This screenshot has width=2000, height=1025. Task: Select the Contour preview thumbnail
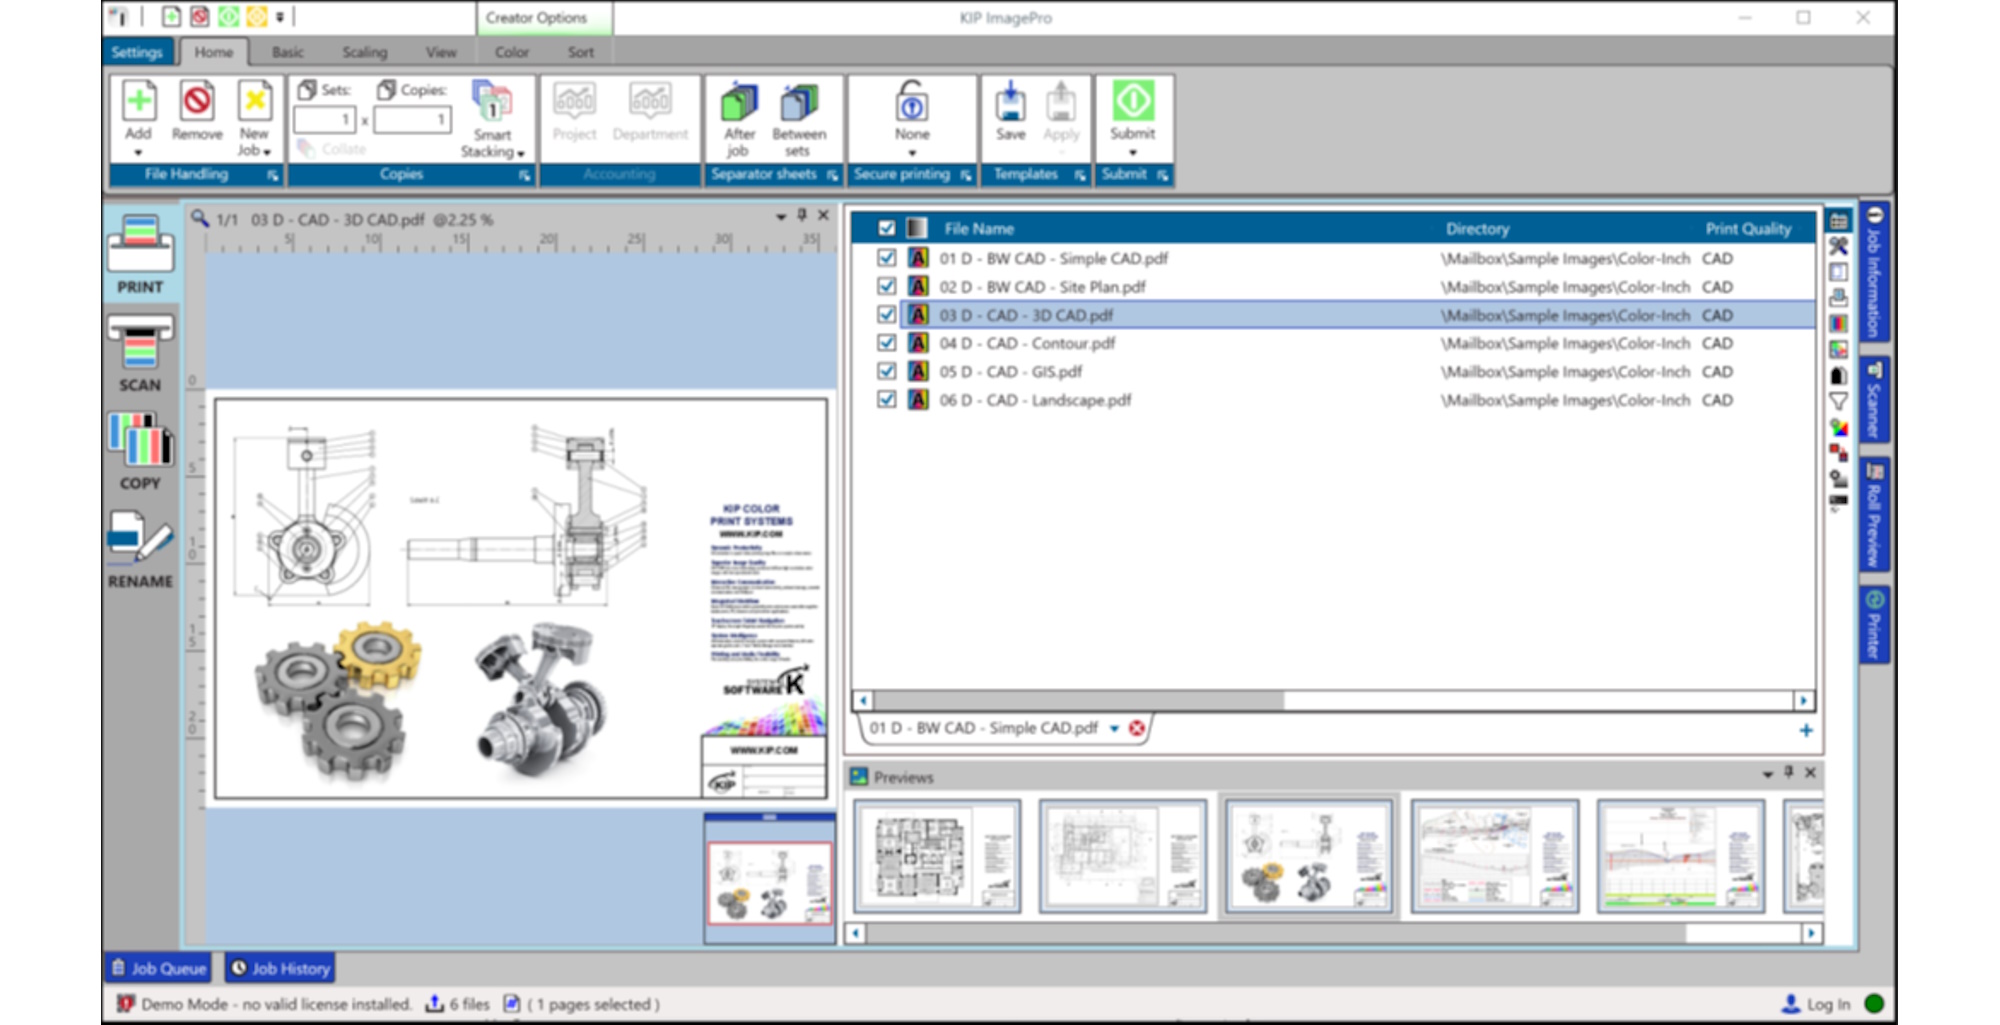pyautogui.click(x=1494, y=855)
